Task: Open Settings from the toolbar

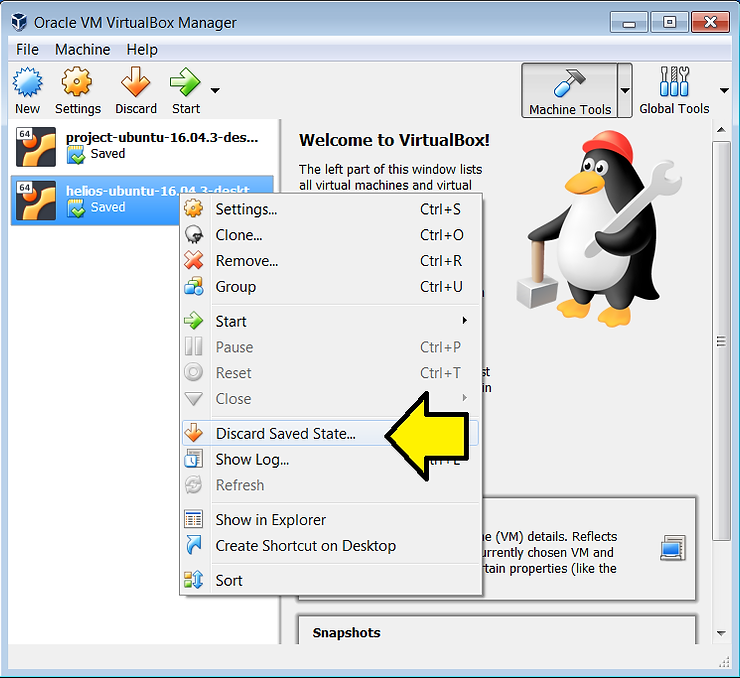Action: tap(77, 89)
